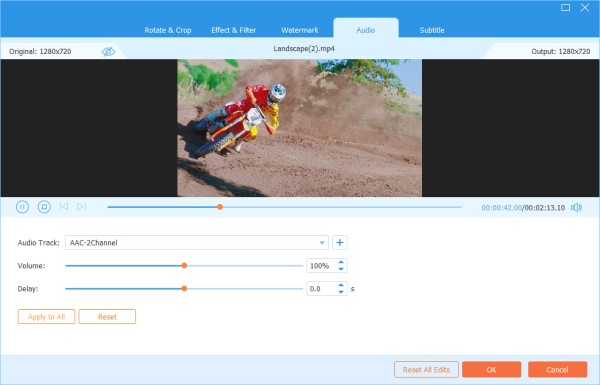This screenshot has width=600, height=385.
Task: Stop the video playback
Action: pos(44,207)
